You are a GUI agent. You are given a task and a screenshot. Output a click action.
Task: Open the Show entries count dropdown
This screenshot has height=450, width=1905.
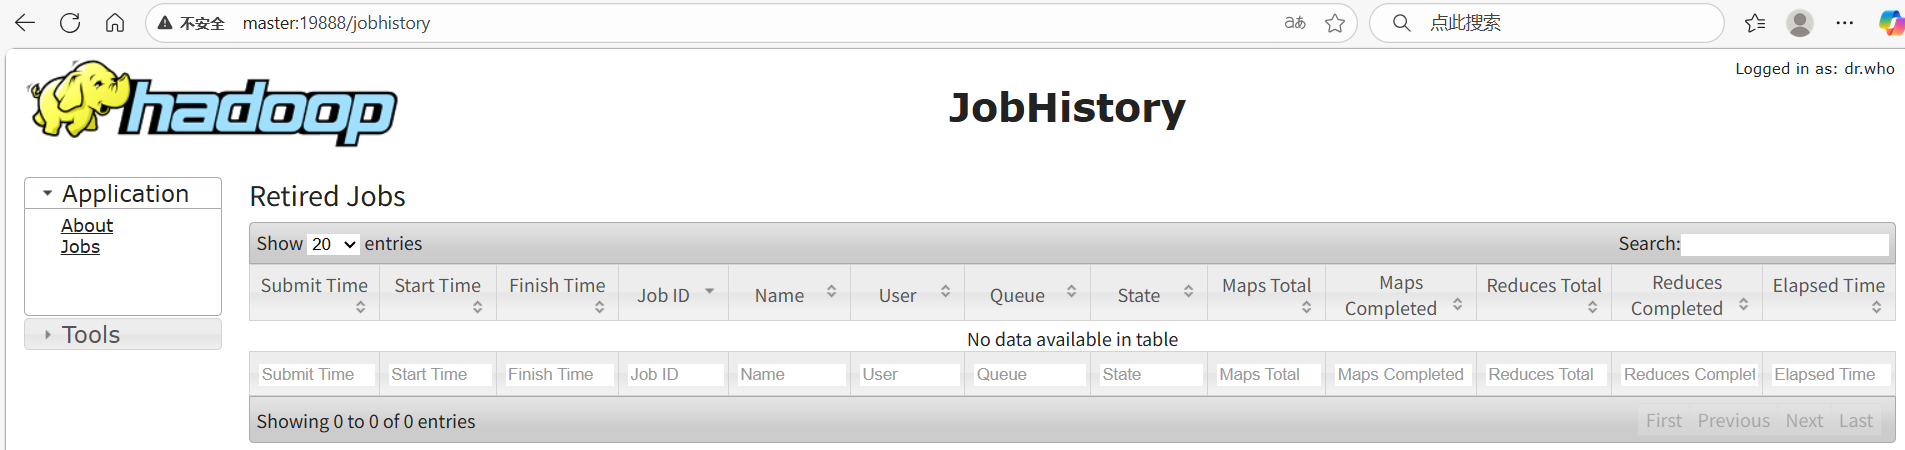[333, 244]
